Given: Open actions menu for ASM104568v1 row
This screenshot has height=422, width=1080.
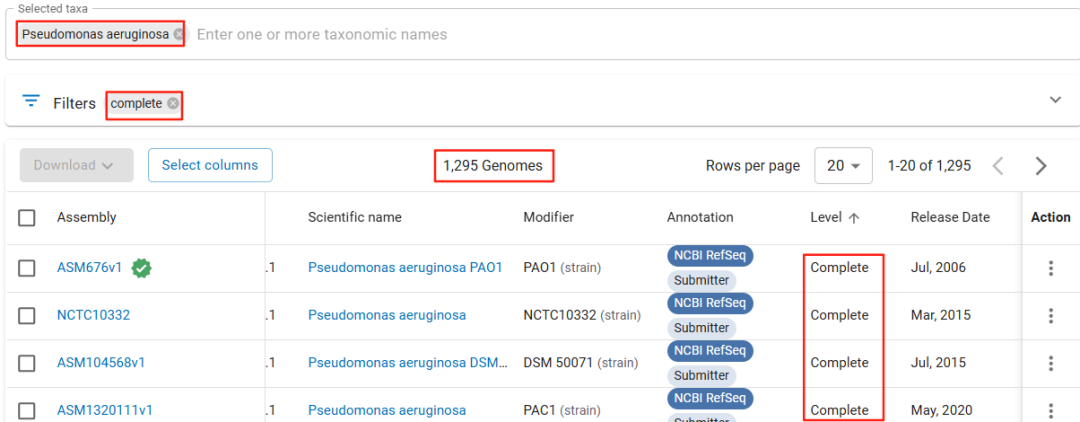Looking at the screenshot, I should [1050, 363].
